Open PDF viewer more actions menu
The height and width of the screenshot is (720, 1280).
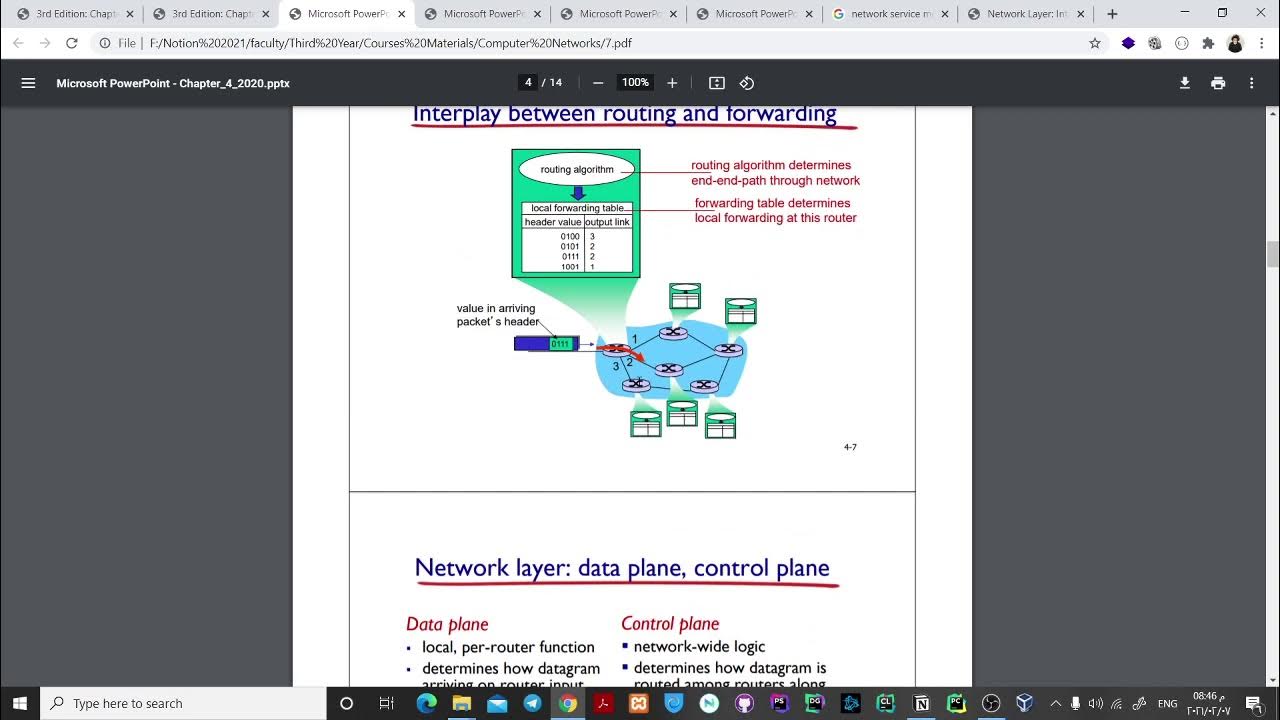click(1251, 83)
